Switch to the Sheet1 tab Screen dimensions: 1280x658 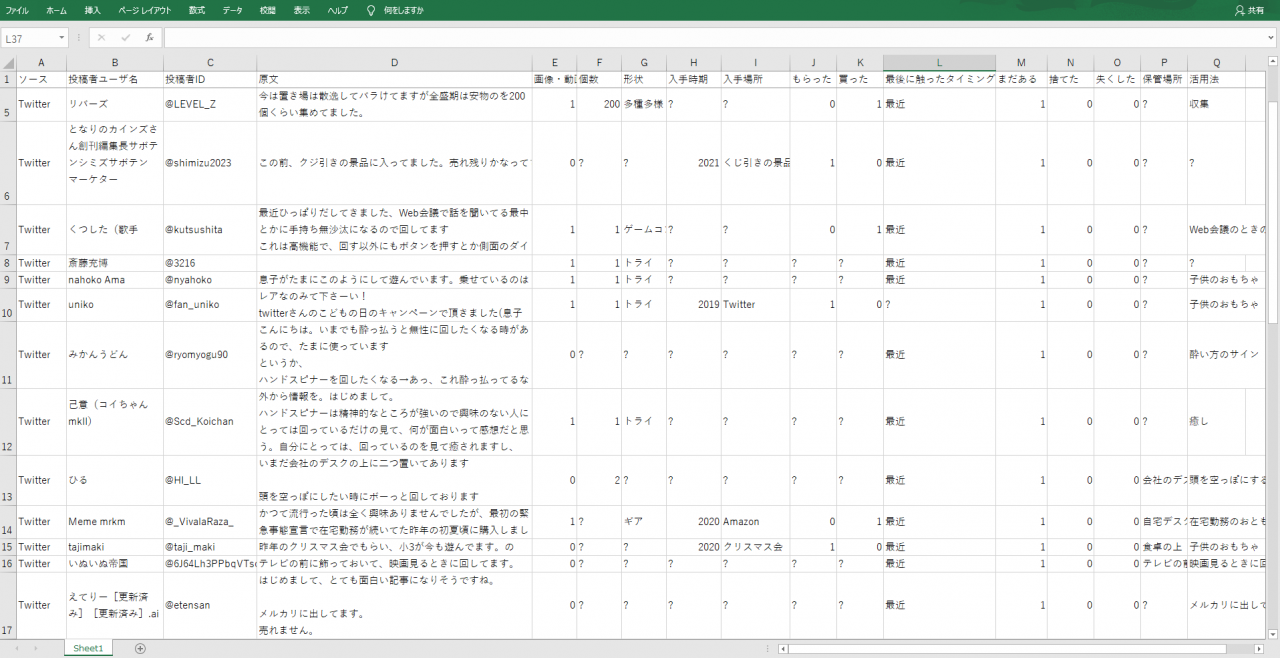[88, 649]
